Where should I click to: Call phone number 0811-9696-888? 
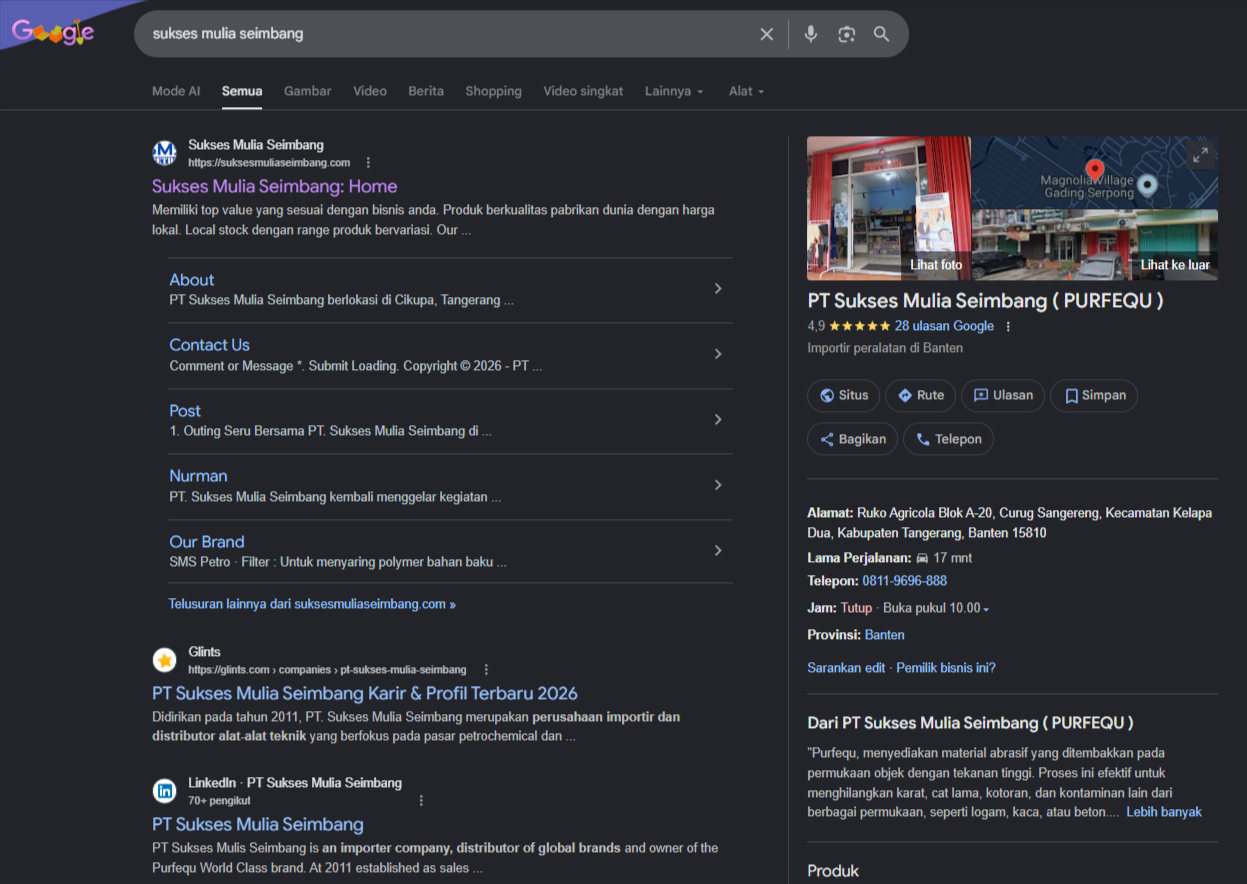(904, 581)
